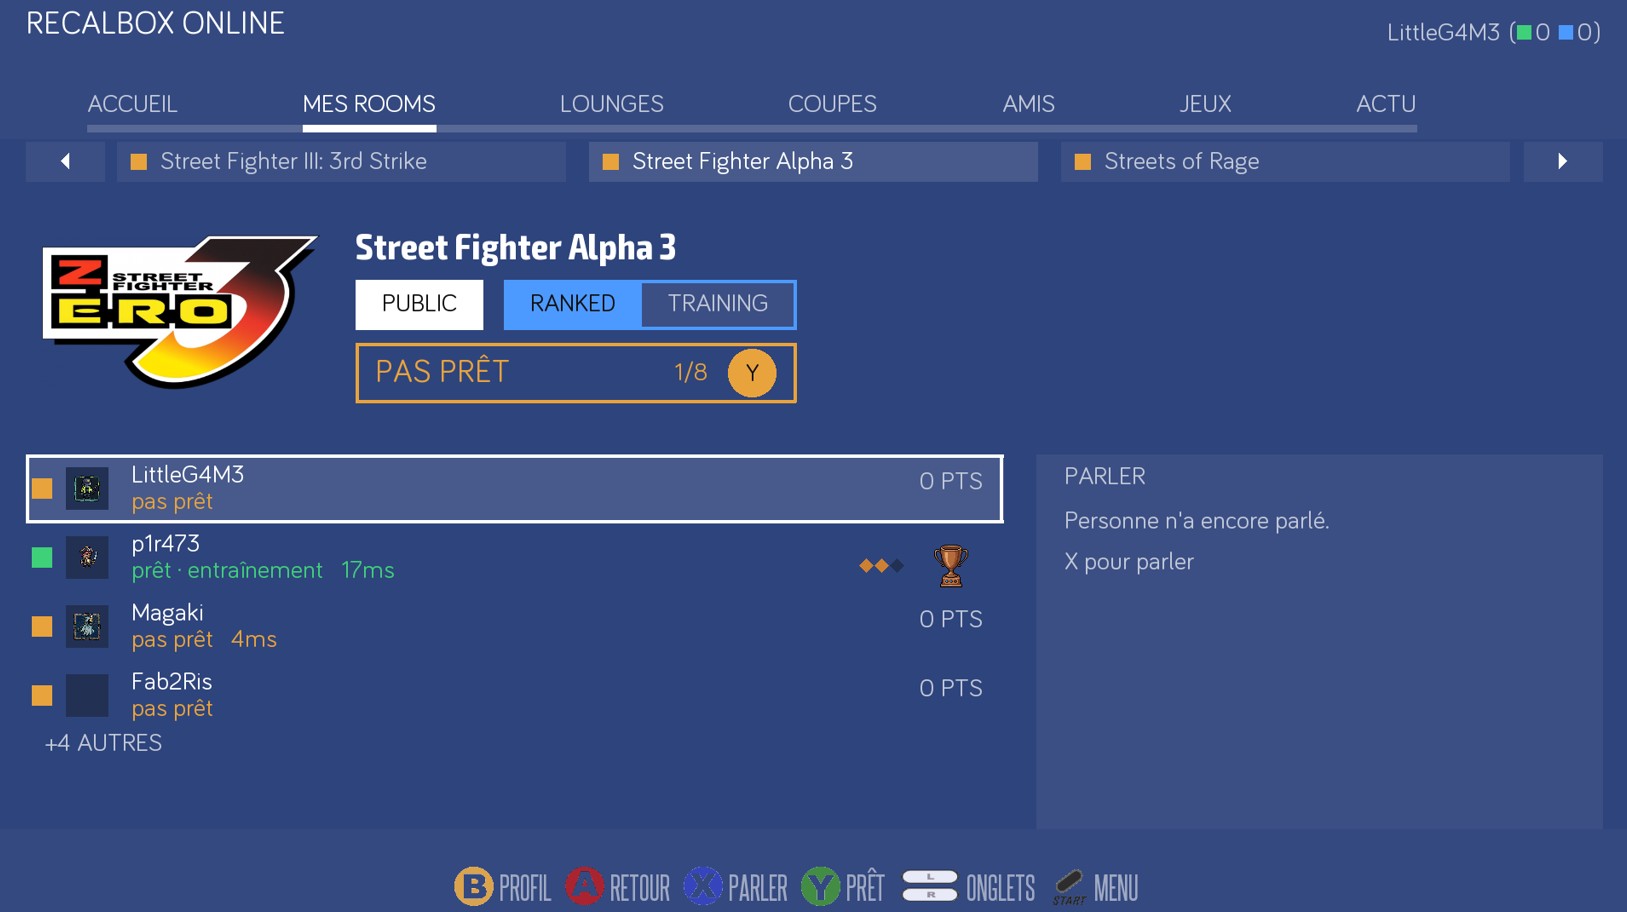The image size is (1627, 912).
Task: Click the L/R Onglets shoulder icon
Action: pyautogui.click(x=929, y=886)
